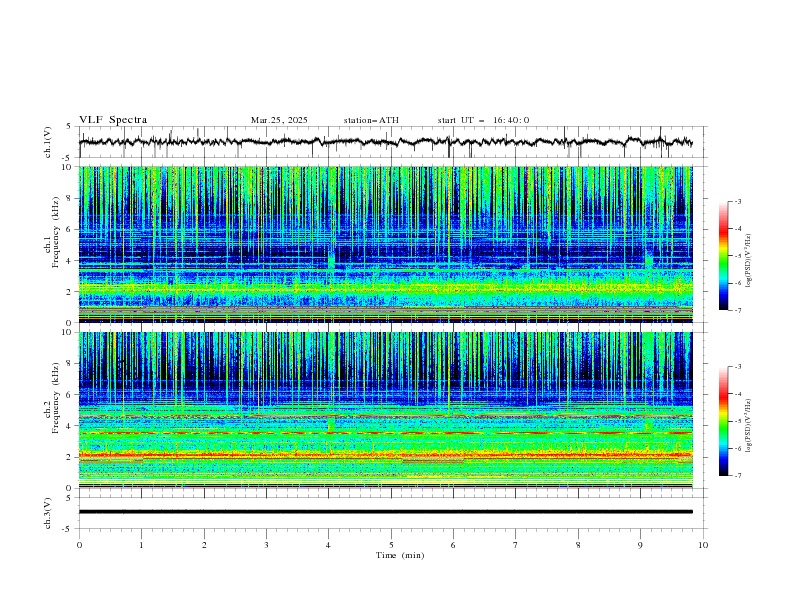
Task: Click time axis tick label "3"
Action: pyautogui.click(x=266, y=545)
